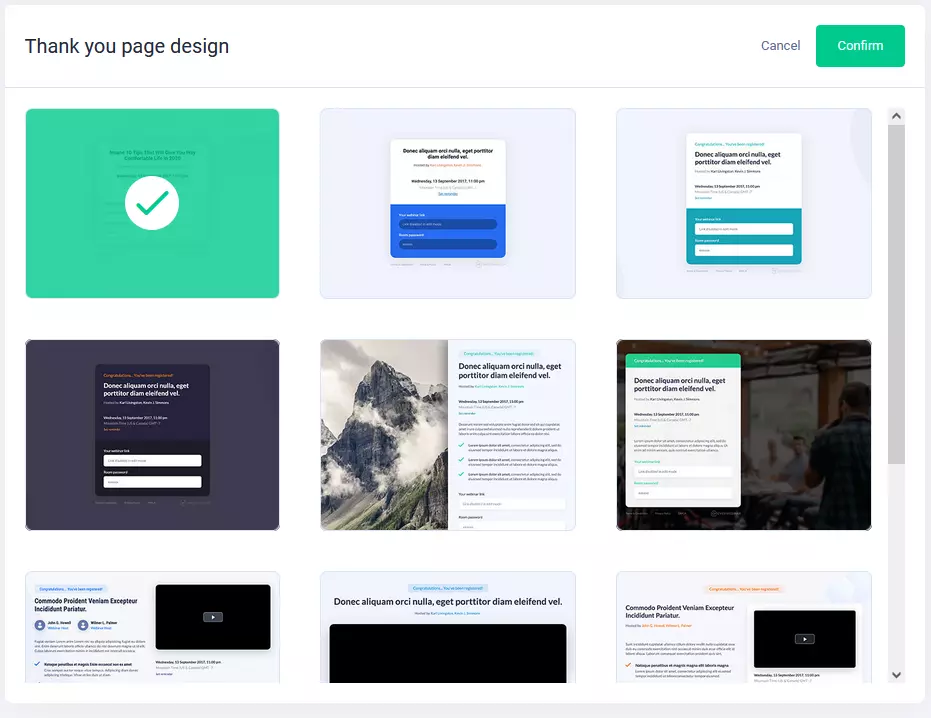Click the scrollbar down arrow

point(897,675)
